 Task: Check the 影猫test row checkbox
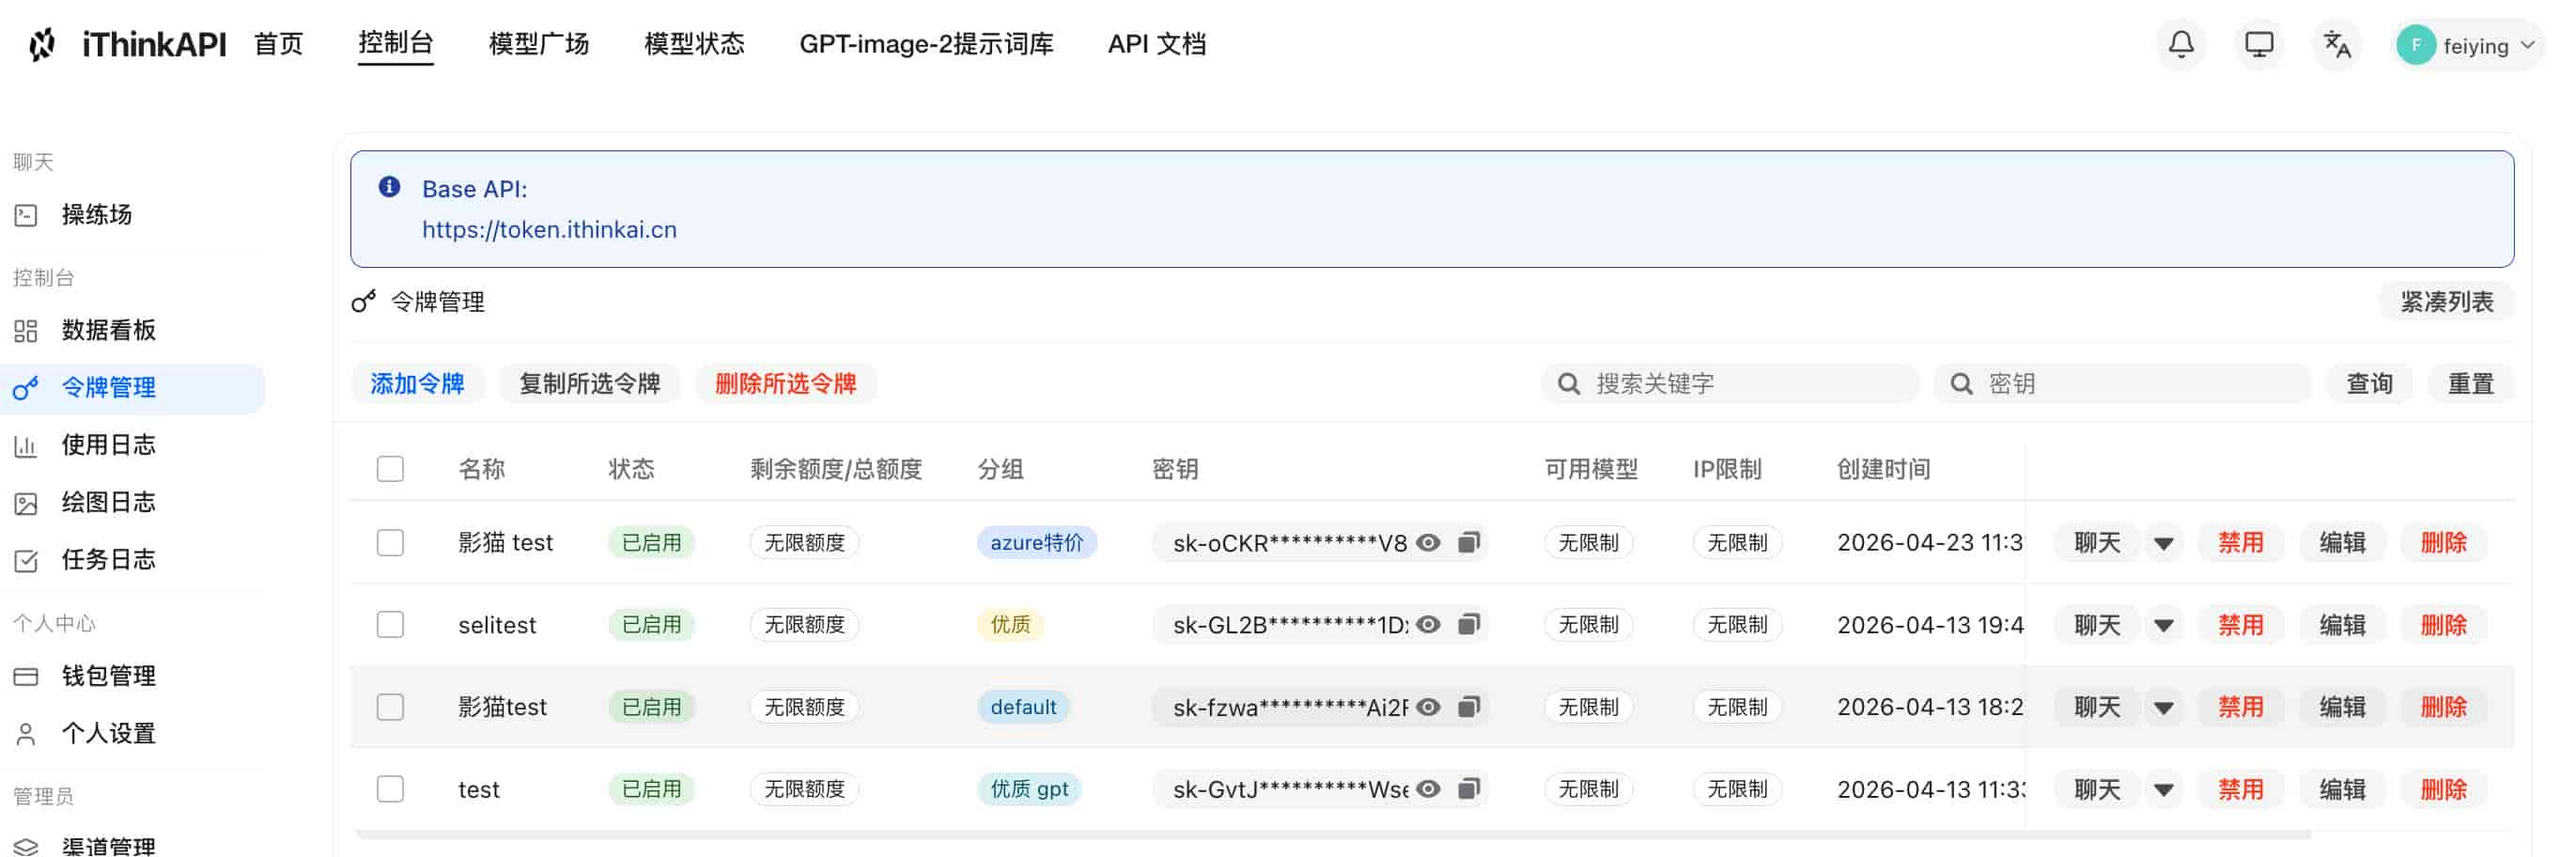tap(390, 707)
